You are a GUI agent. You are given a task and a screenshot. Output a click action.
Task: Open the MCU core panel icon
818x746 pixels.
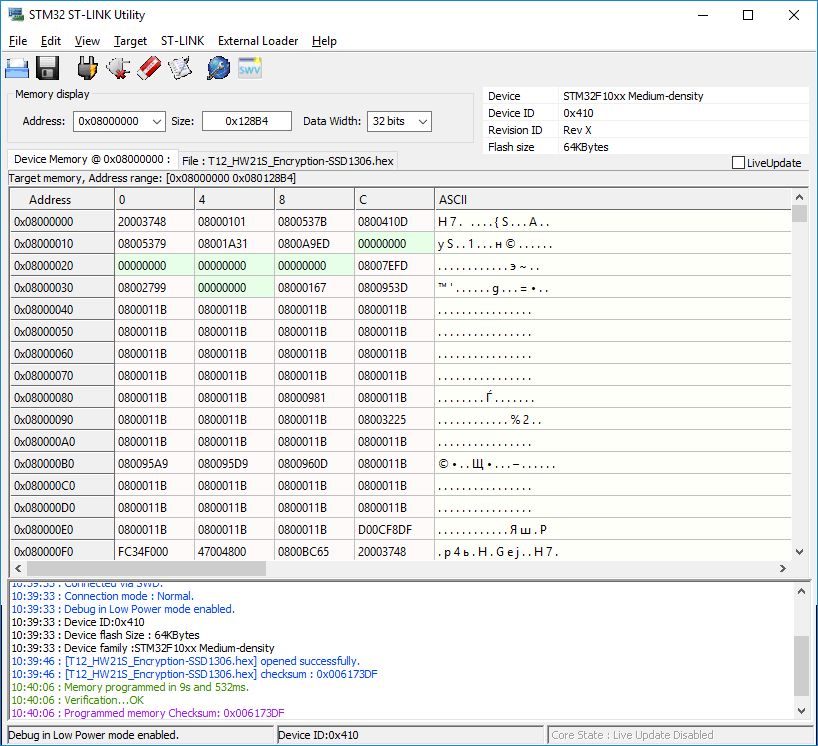click(x=218, y=68)
